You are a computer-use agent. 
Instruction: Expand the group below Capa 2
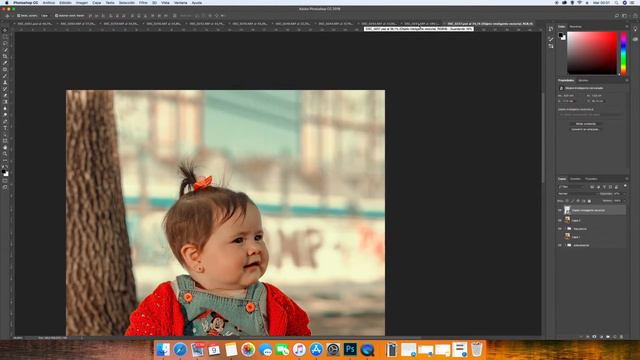click(x=565, y=229)
